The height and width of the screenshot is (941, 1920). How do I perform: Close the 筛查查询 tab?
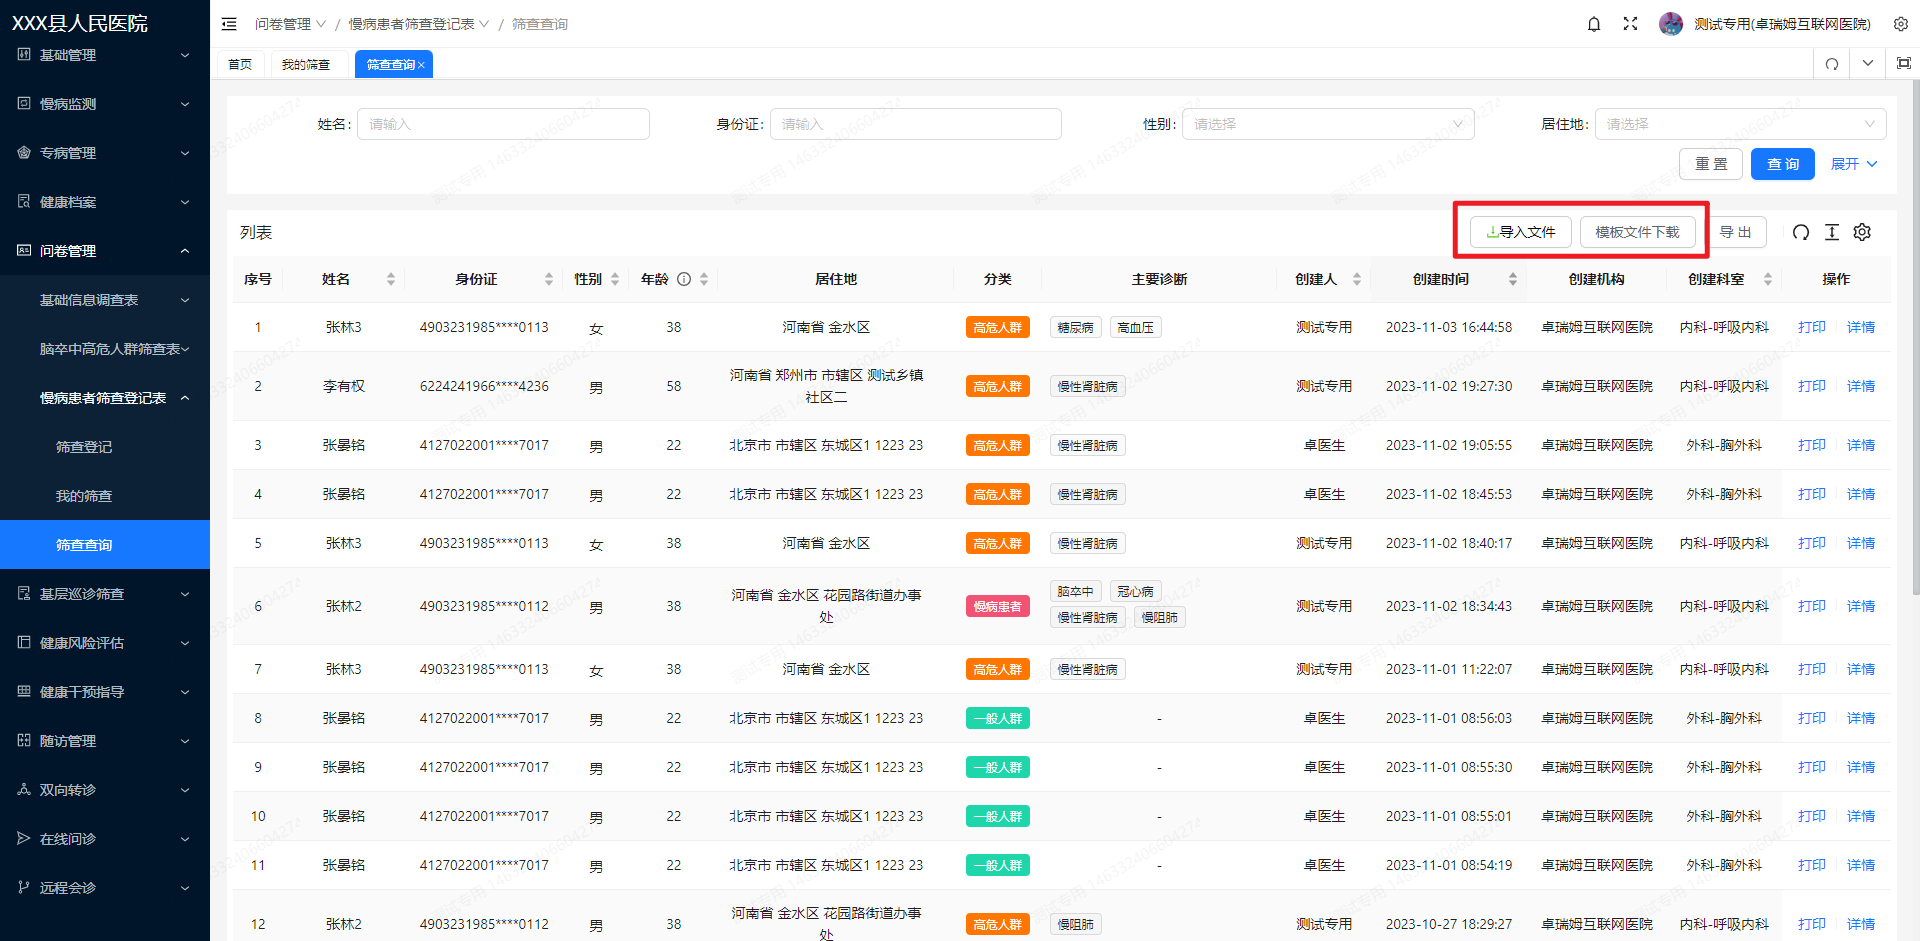(421, 65)
